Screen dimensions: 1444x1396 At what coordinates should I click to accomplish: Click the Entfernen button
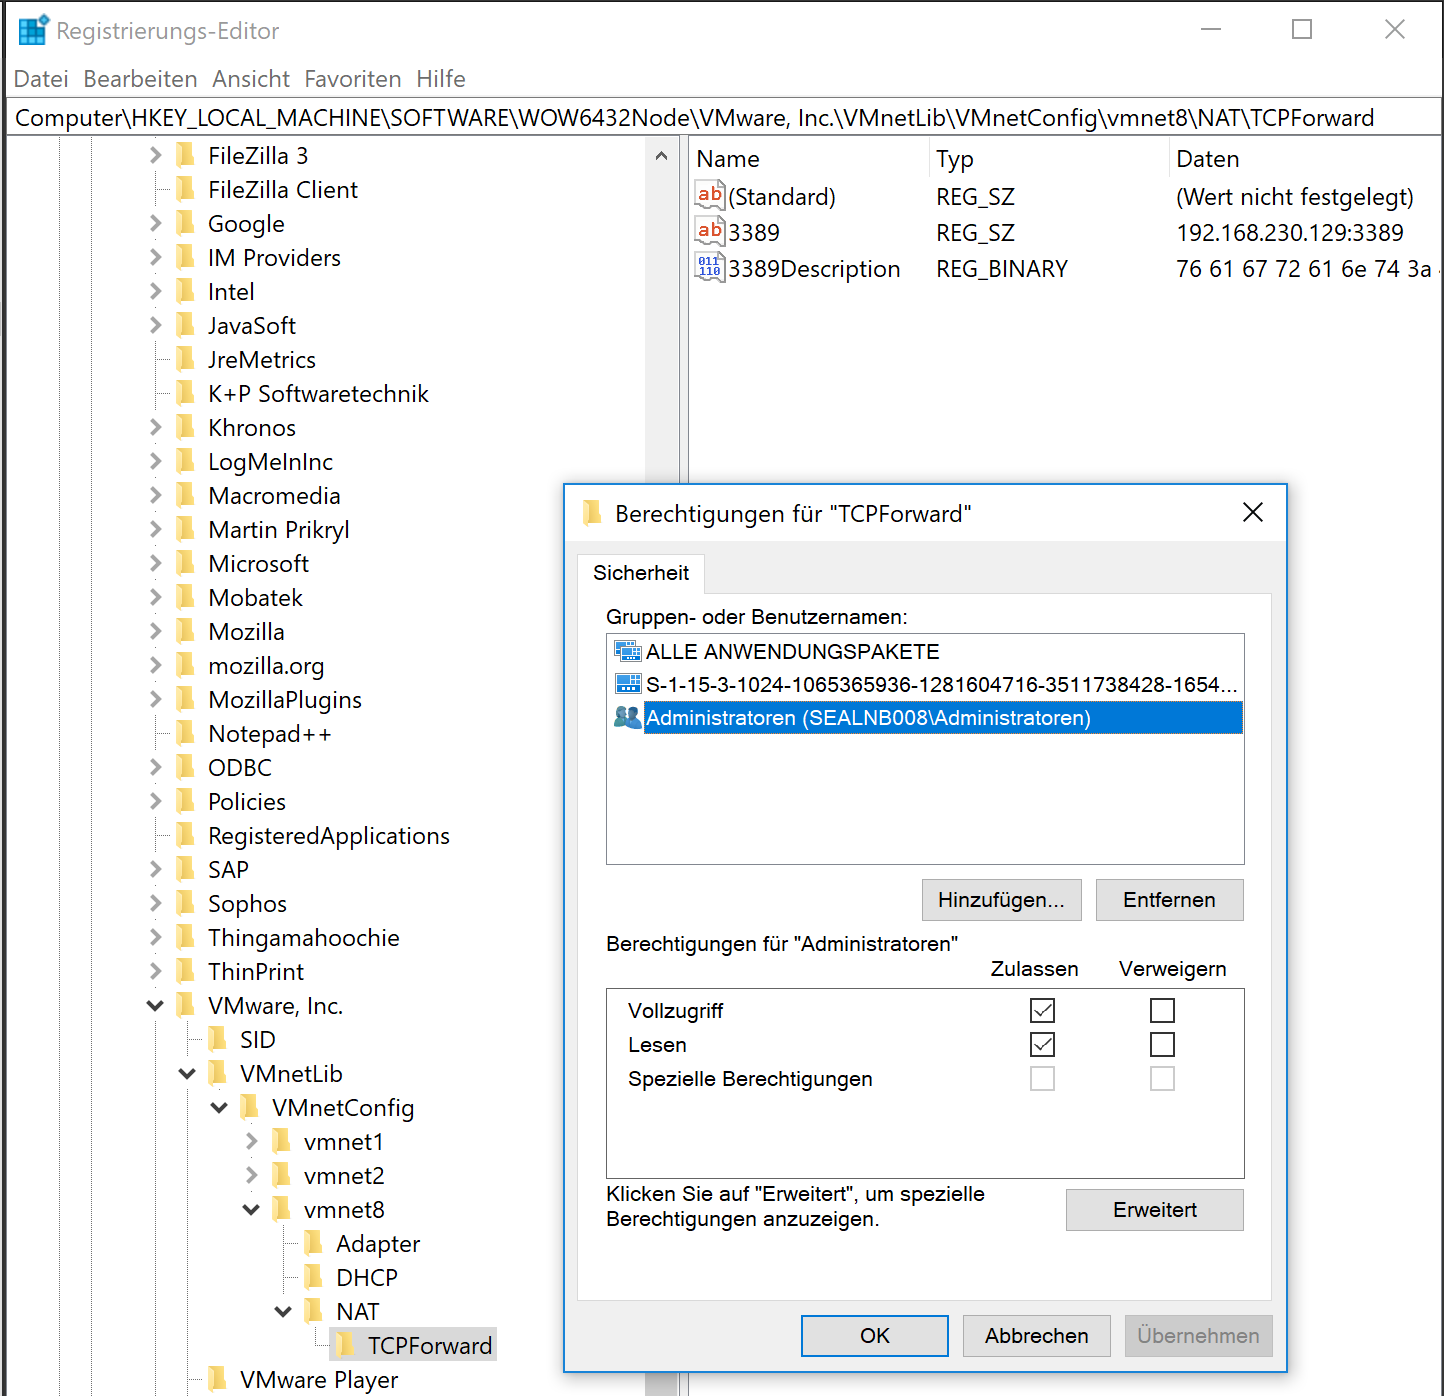pyautogui.click(x=1169, y=899)
